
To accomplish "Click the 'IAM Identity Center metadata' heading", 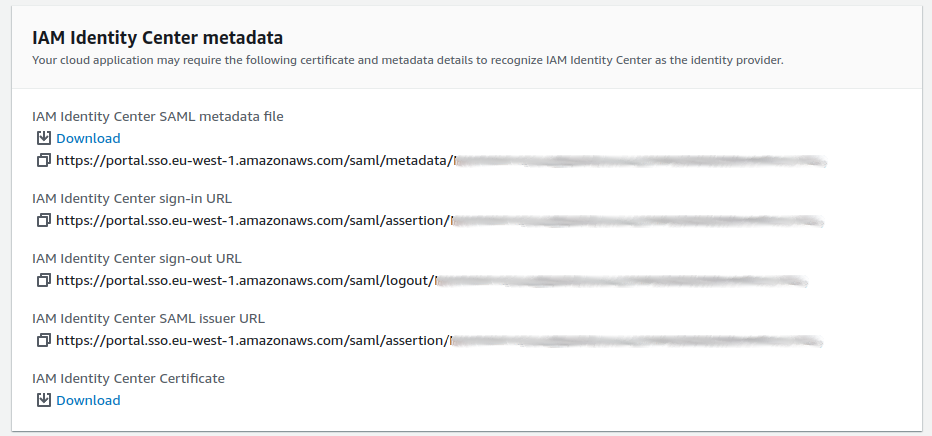I will 158,38.
